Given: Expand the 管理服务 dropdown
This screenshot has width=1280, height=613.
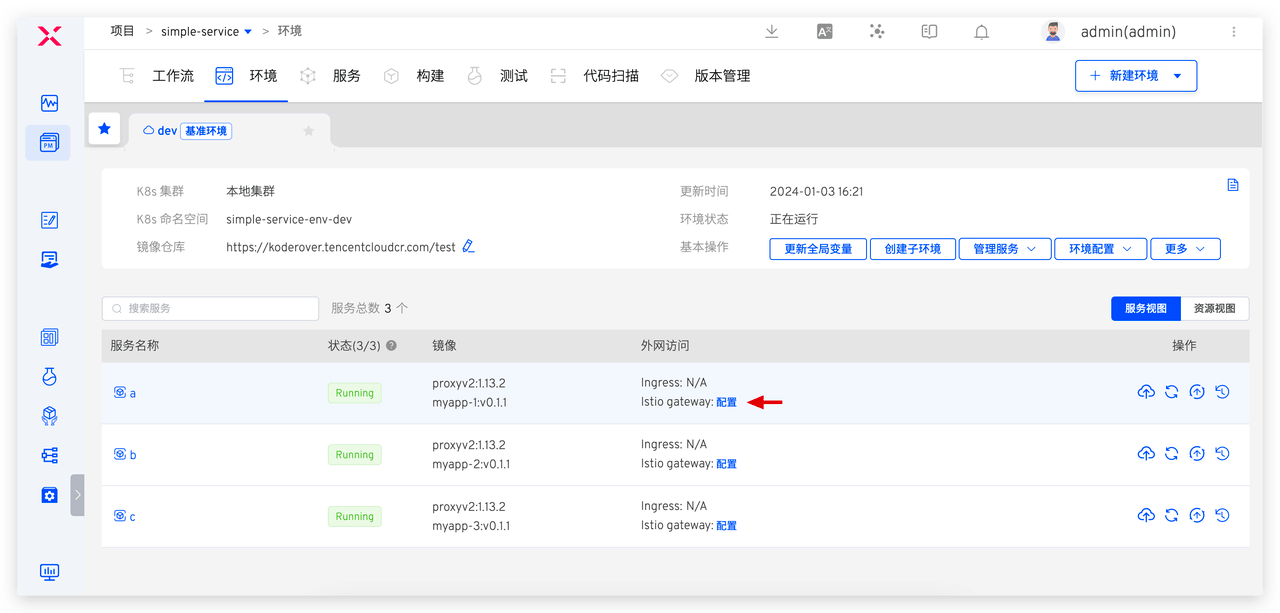Looking at the screenshot, I should point(1004,249).
